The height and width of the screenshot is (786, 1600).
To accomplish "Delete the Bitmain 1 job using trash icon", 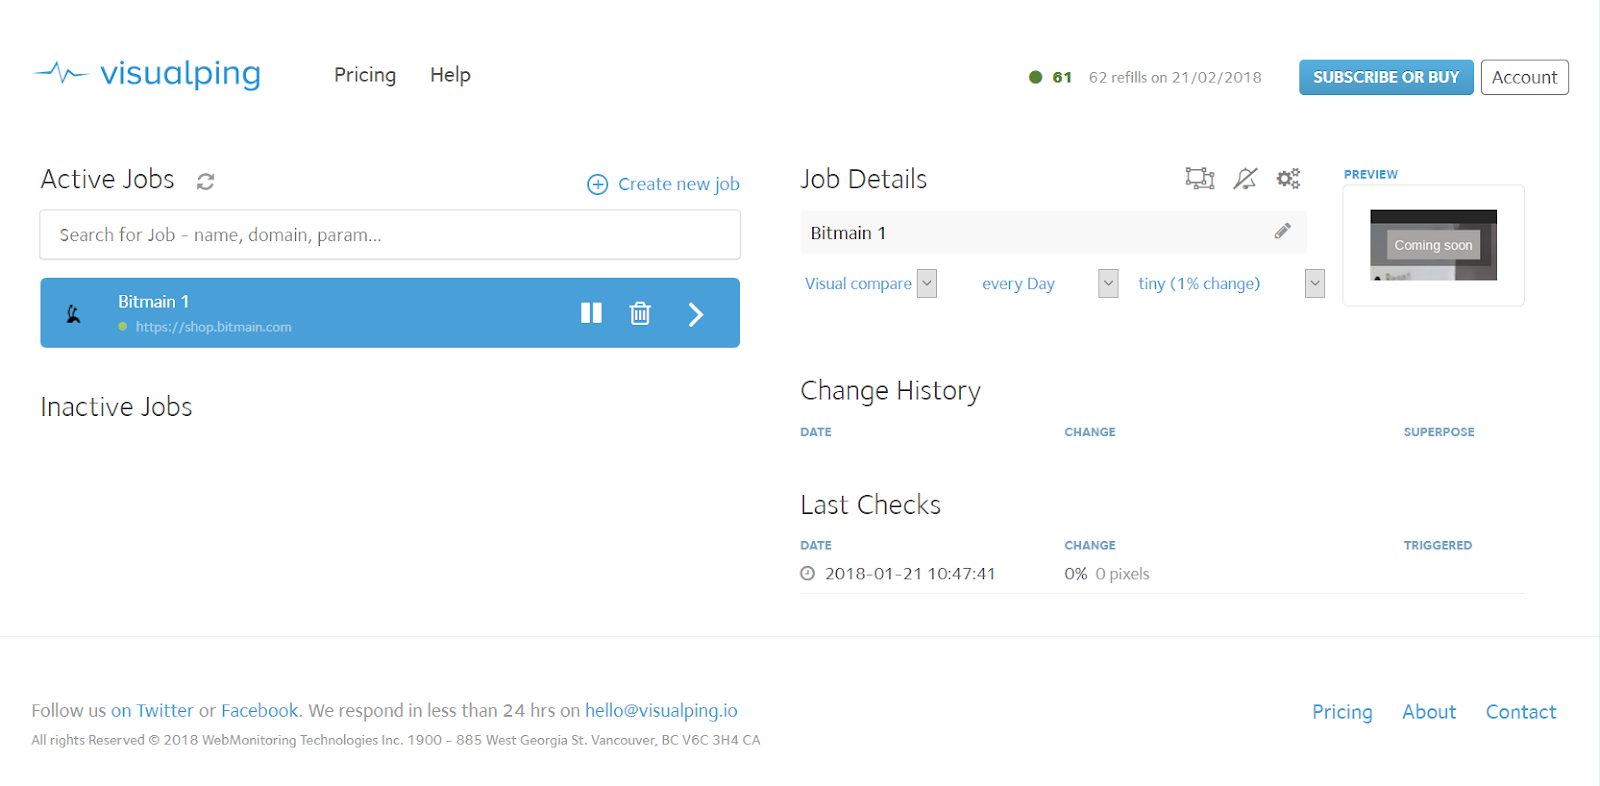I will (640, 314).
